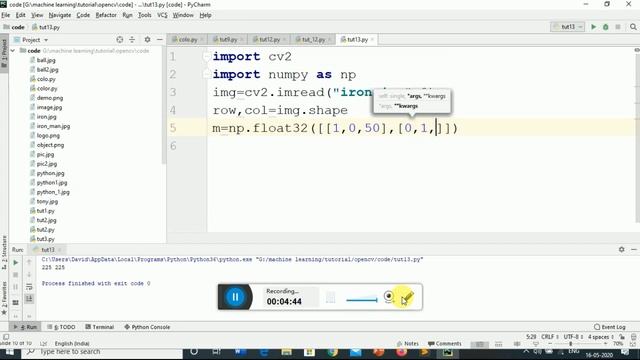Adjust the recorder volume slider
This screenshot has width=640, height=360.
(362, 300)
